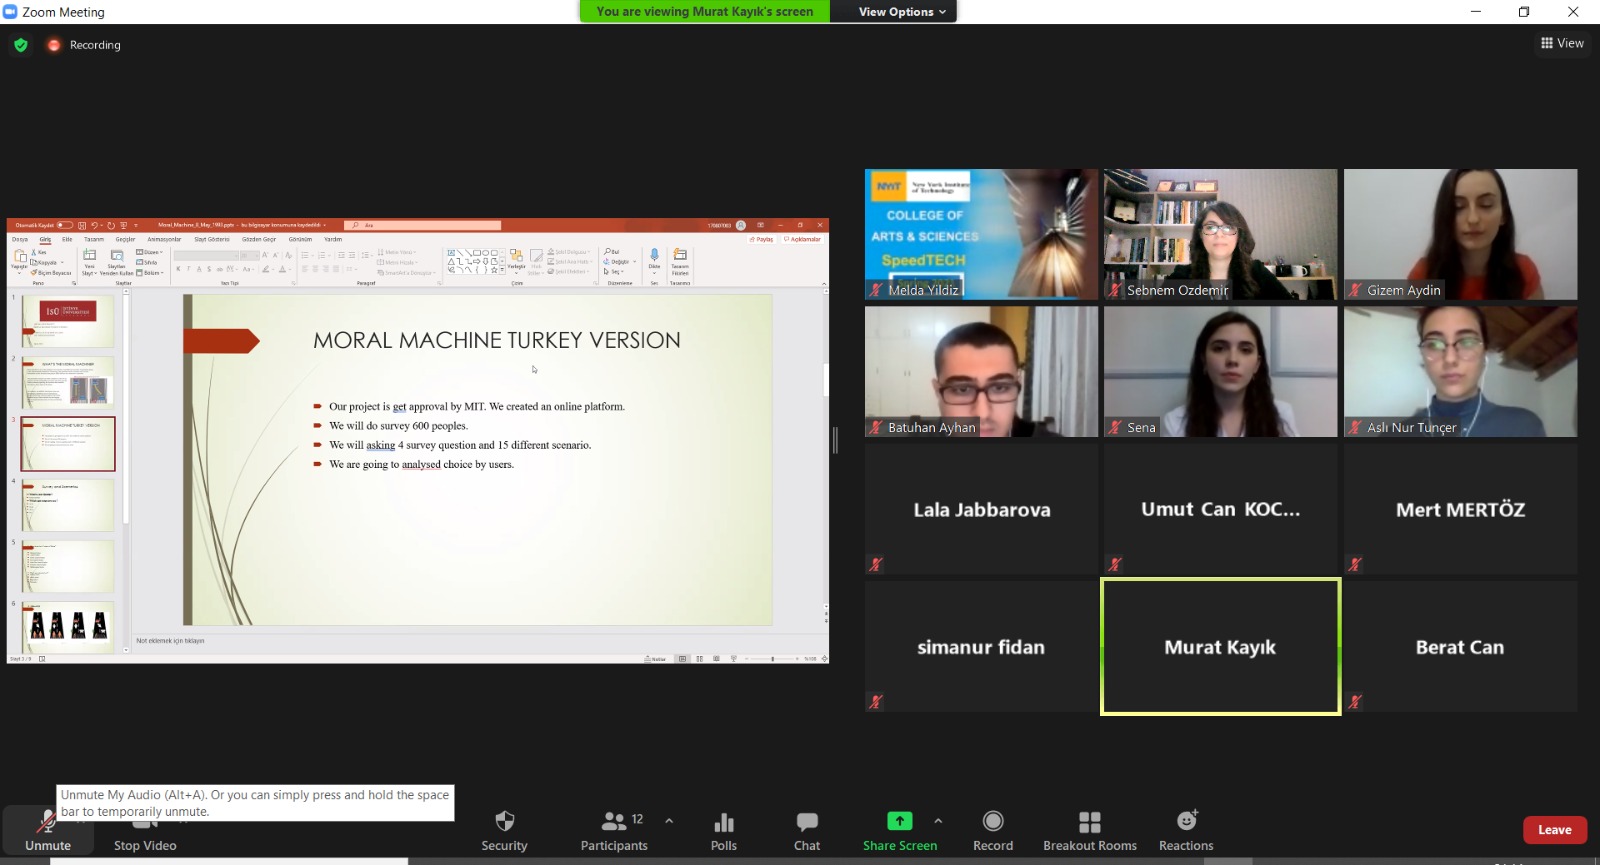Open the View layout menu

pyautogui.click(x=1562, y=43)
